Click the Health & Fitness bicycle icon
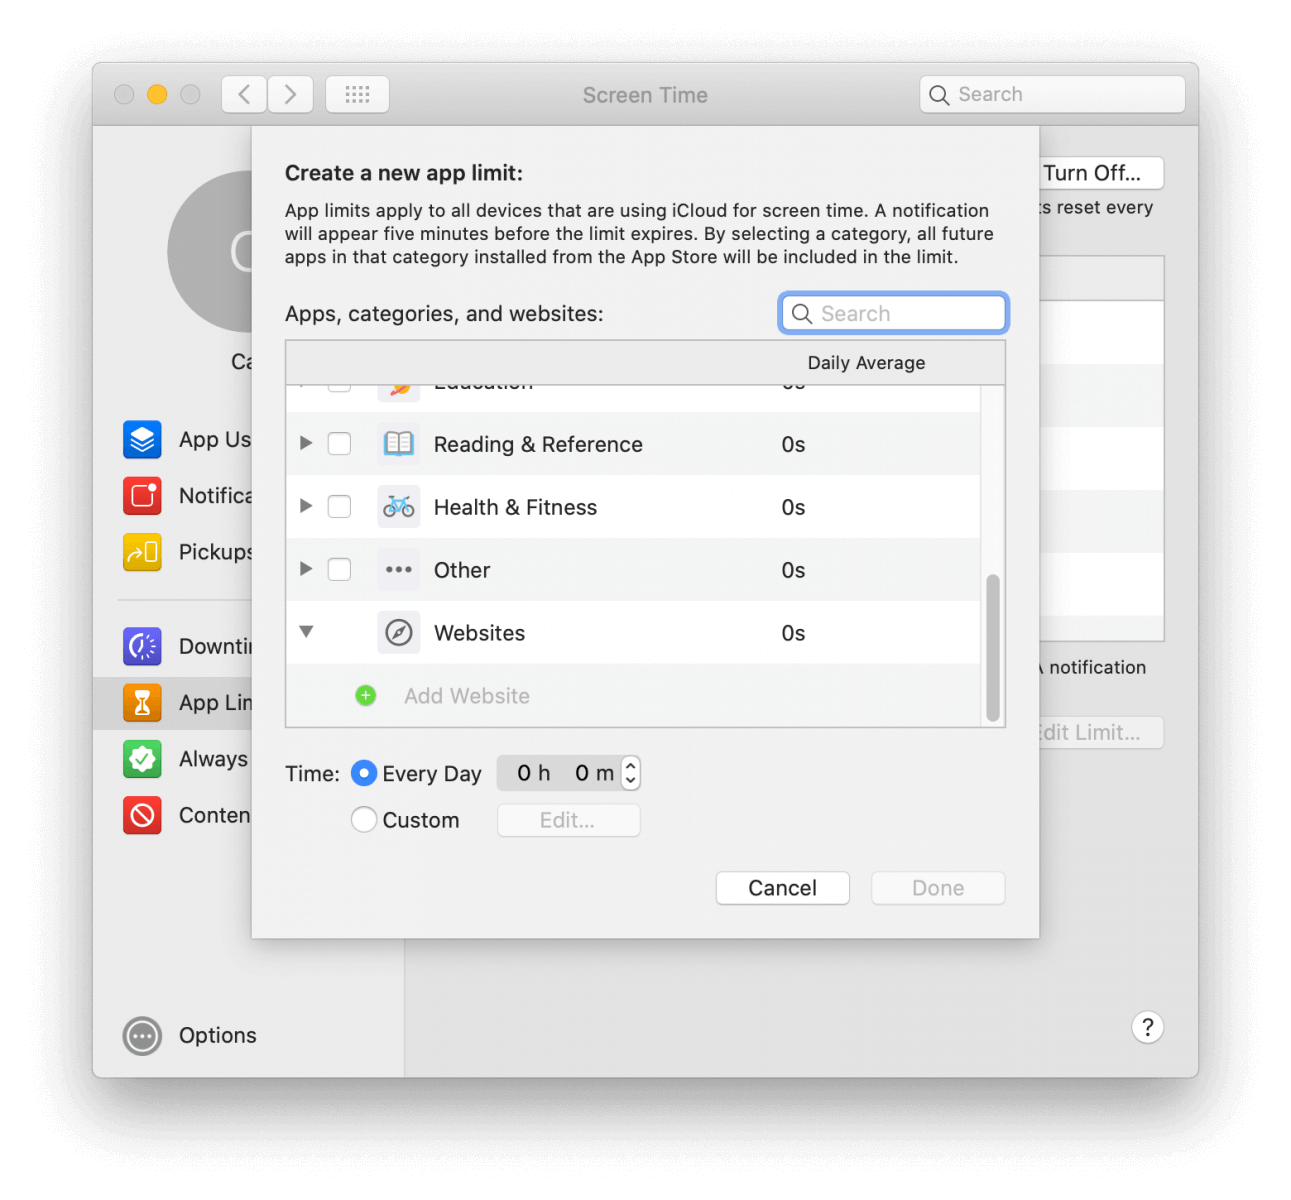 399,507
